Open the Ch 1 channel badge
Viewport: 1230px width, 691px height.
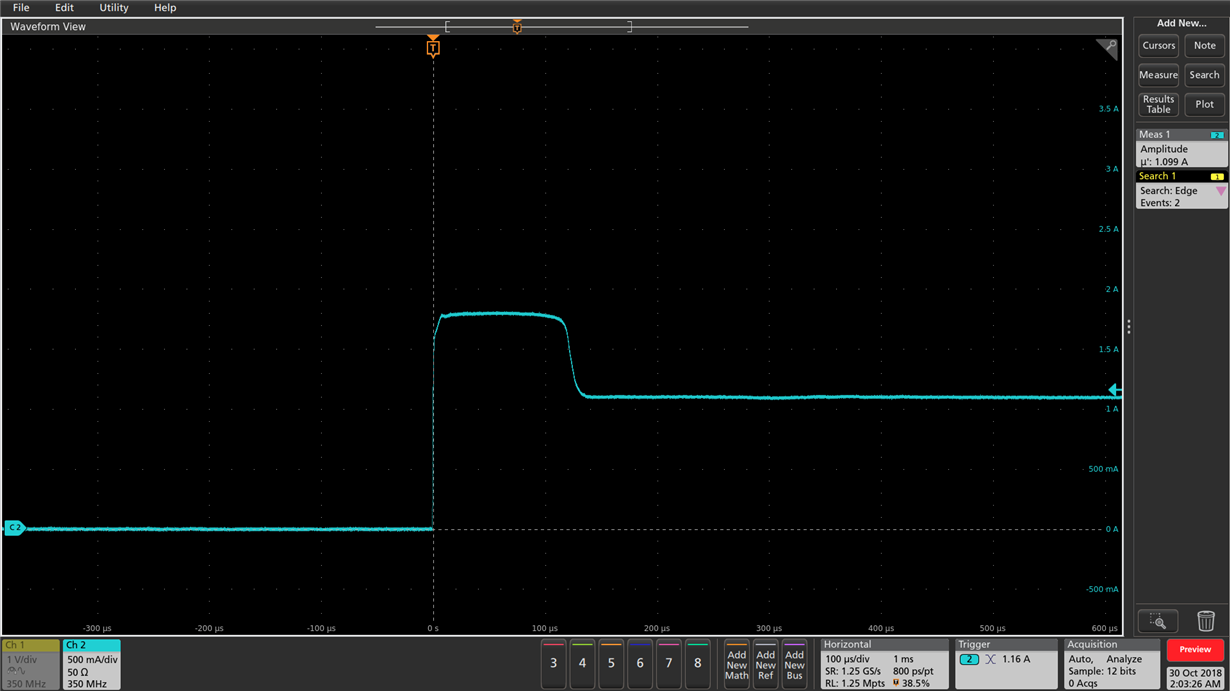coord(30,664)
